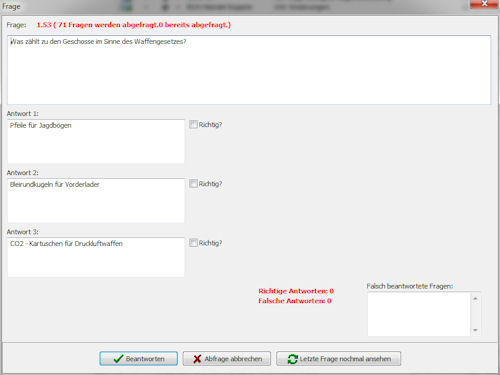The image size is (500, 375).
Task: Check Richtig for Antwort 1
Action: point(193,125)
